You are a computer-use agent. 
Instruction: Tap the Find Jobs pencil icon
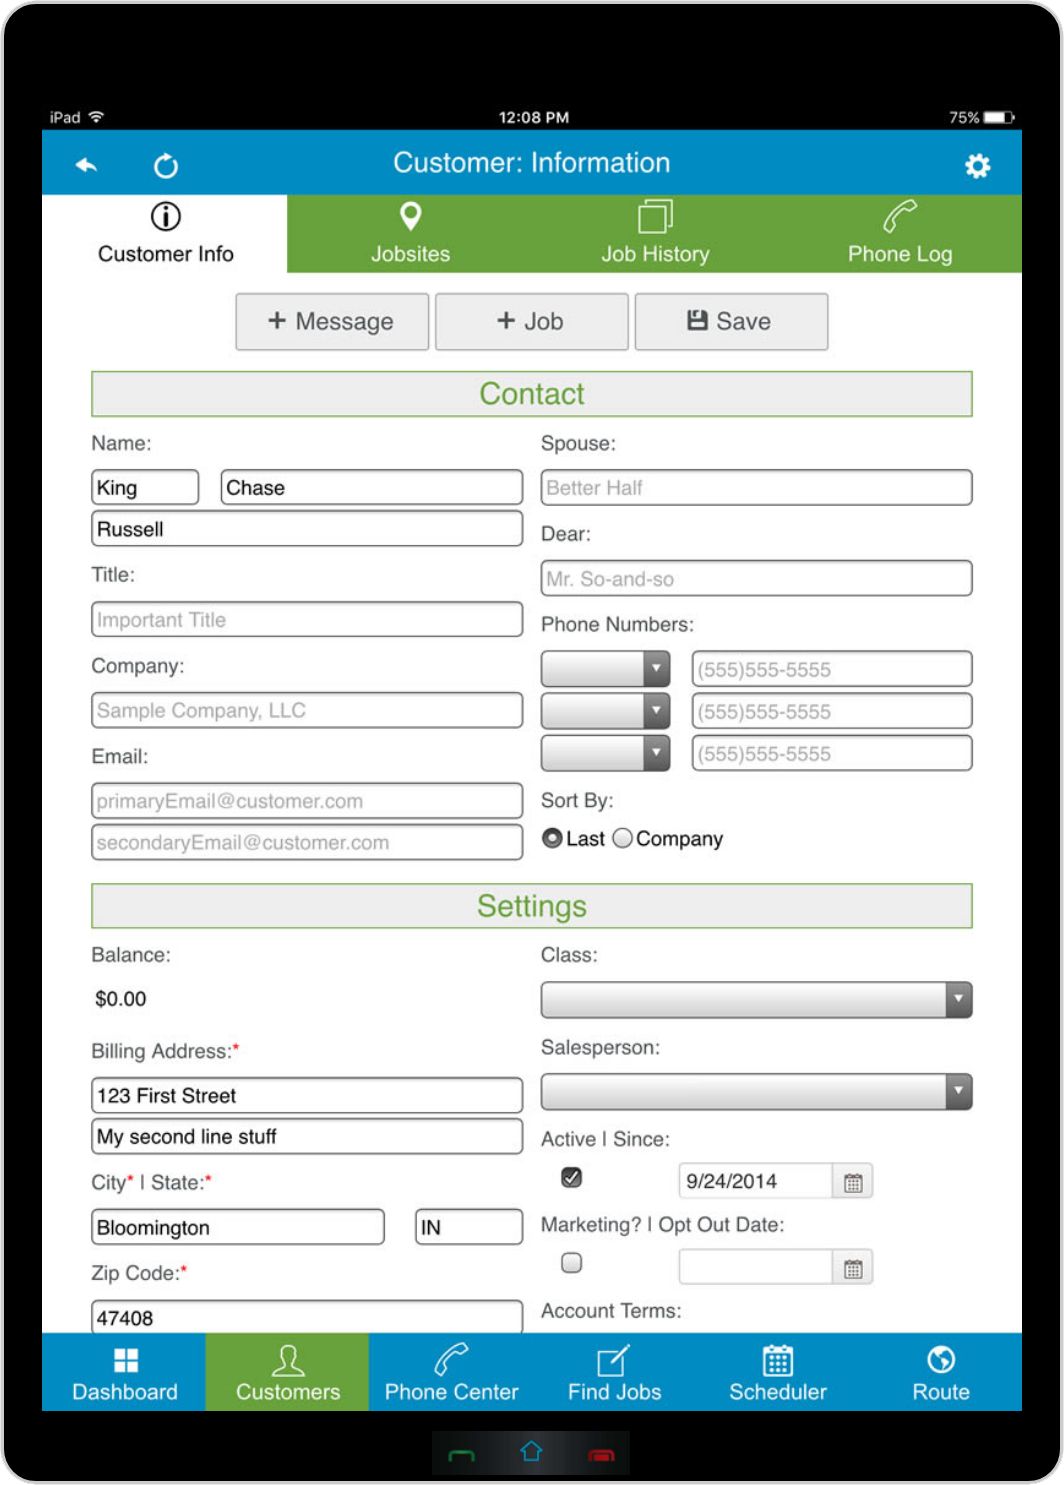pyautogui.click(x=614, y=1360)
